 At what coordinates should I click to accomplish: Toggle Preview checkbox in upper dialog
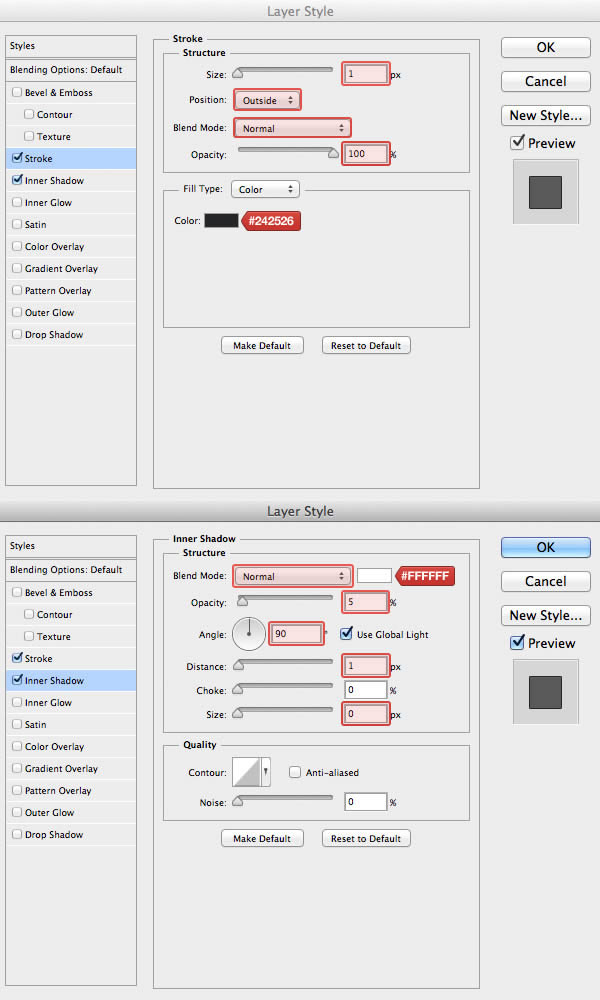tap(518, 143)
